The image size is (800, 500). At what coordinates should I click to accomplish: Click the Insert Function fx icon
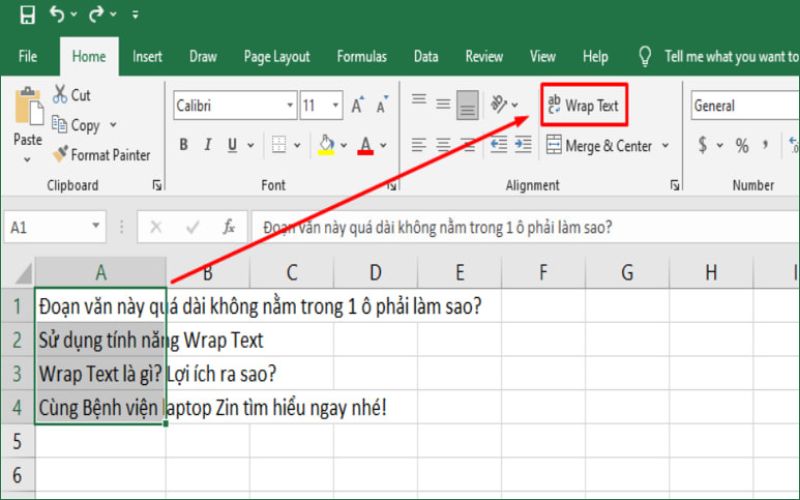229,227
